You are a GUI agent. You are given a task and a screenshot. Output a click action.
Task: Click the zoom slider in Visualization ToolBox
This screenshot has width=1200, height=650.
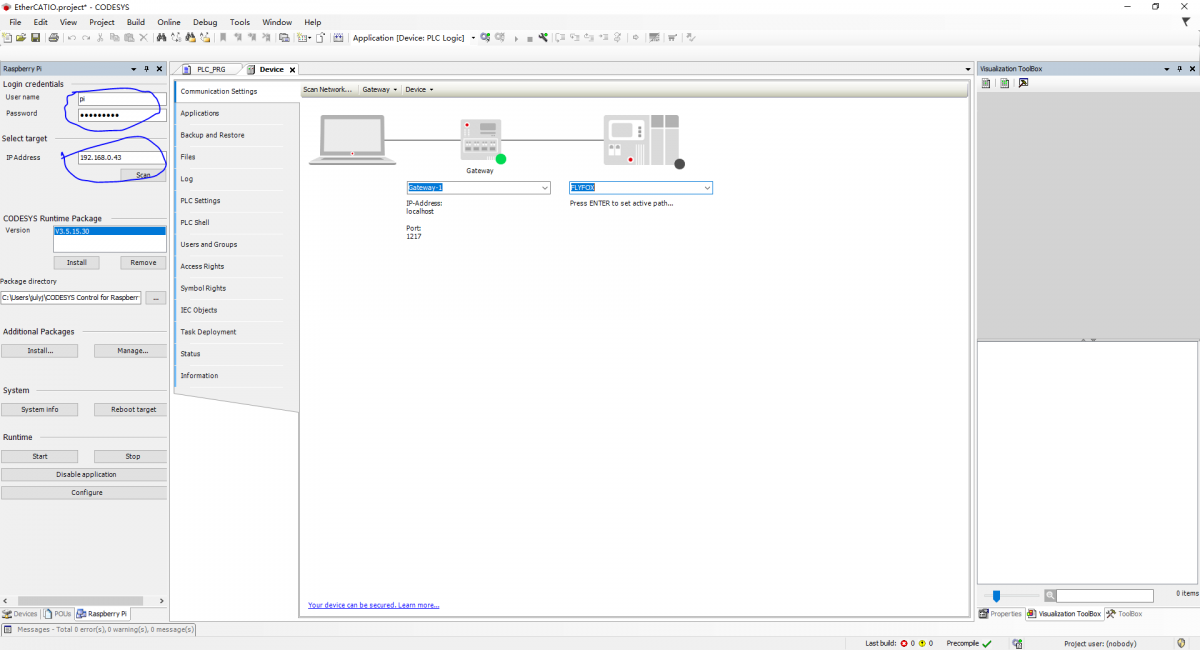tap(996, 596)
